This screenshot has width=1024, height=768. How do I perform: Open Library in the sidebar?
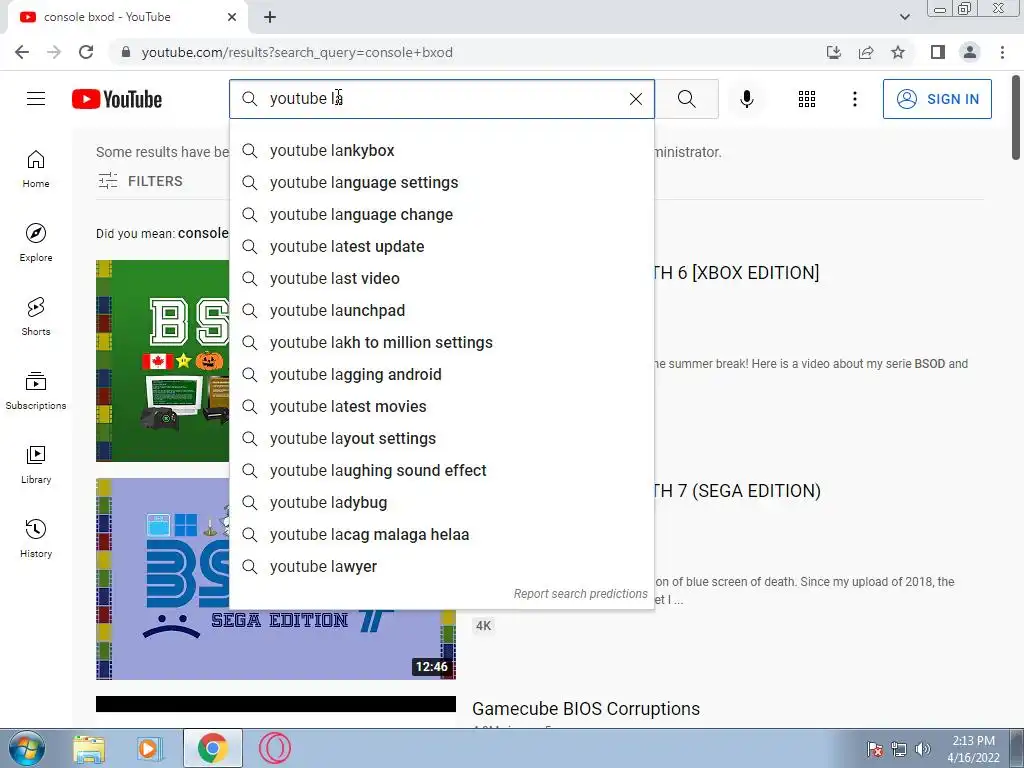point(36,464)
